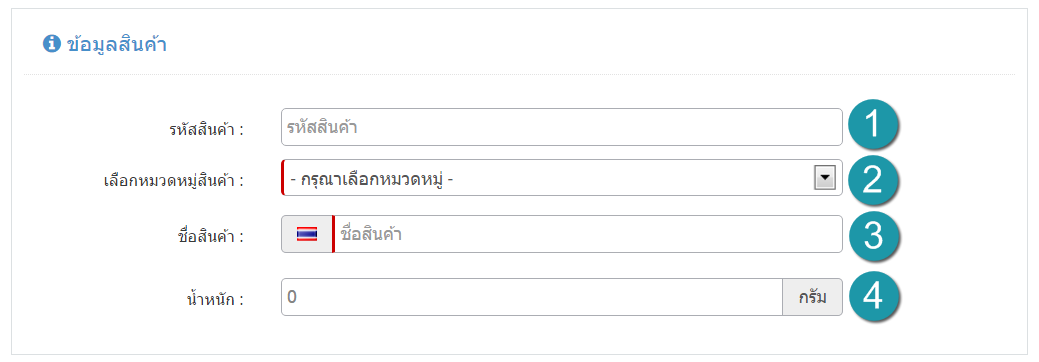
Task: Focus the ชื่อสินค้า product name field
Action: tap(588, 234)
